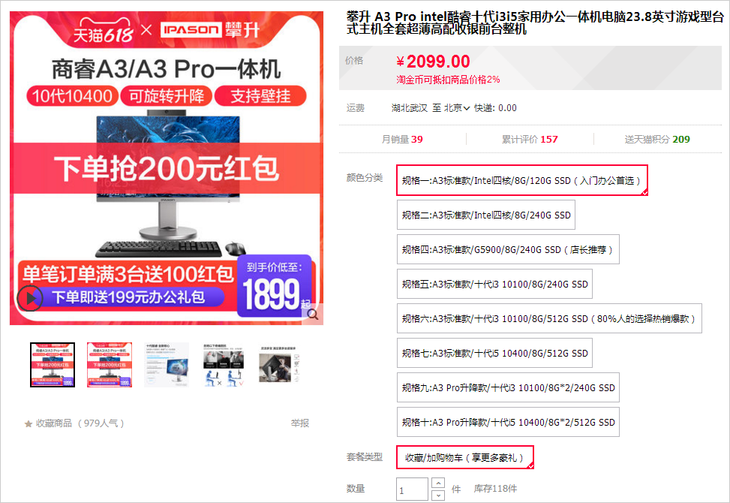Decrease quantity with the down arrow

[438, 495]
